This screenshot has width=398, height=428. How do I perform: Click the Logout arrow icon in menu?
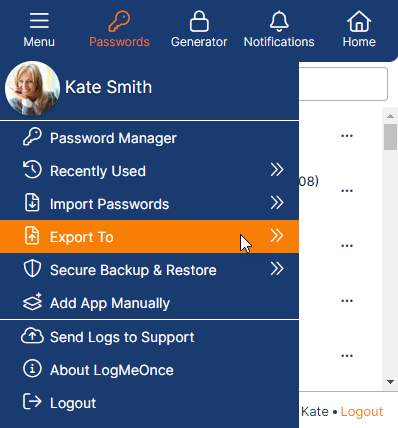[x=32, y=401]
